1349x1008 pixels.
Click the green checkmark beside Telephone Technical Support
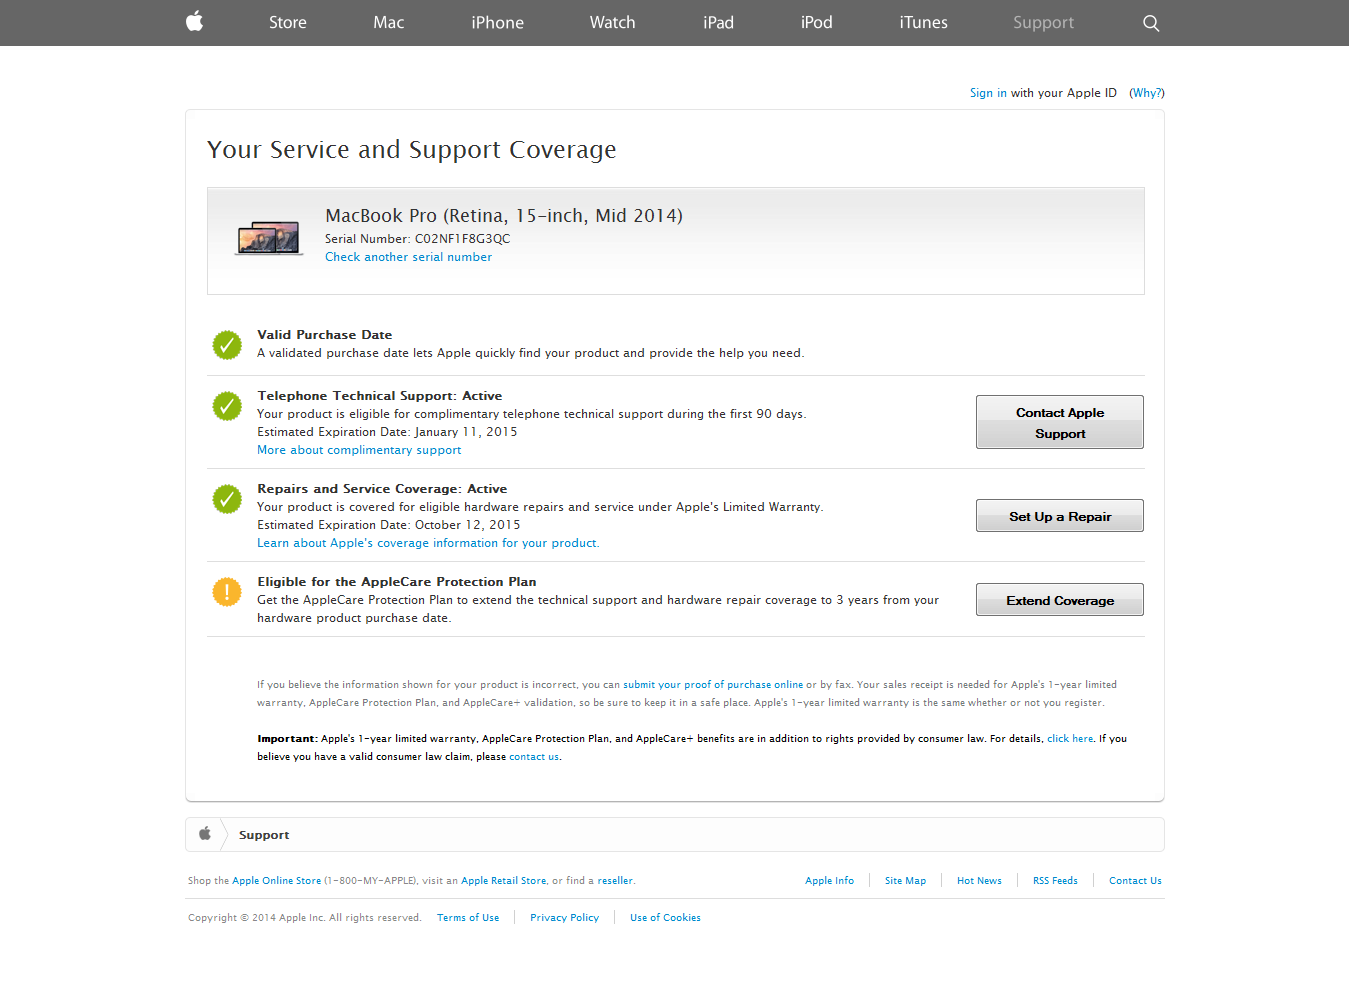(227, 406)
